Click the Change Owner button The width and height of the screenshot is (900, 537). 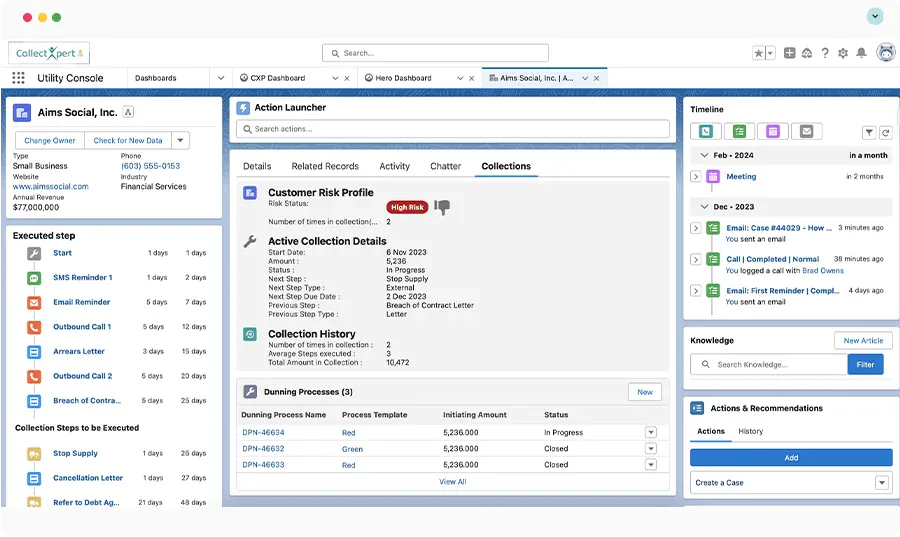coord(50,141)
